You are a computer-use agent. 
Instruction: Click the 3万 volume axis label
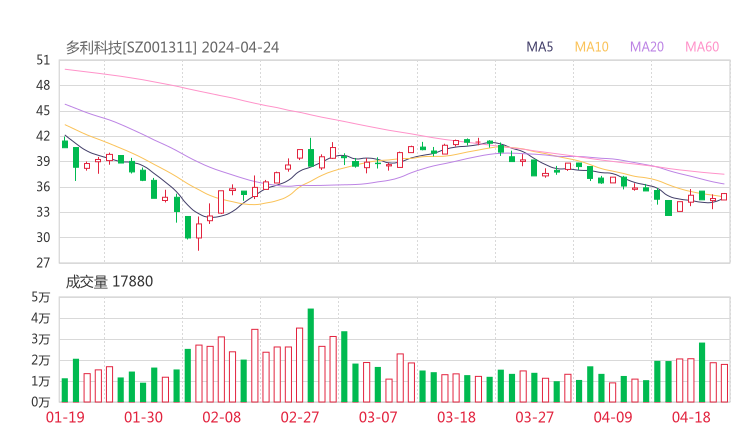coord(41,339)
